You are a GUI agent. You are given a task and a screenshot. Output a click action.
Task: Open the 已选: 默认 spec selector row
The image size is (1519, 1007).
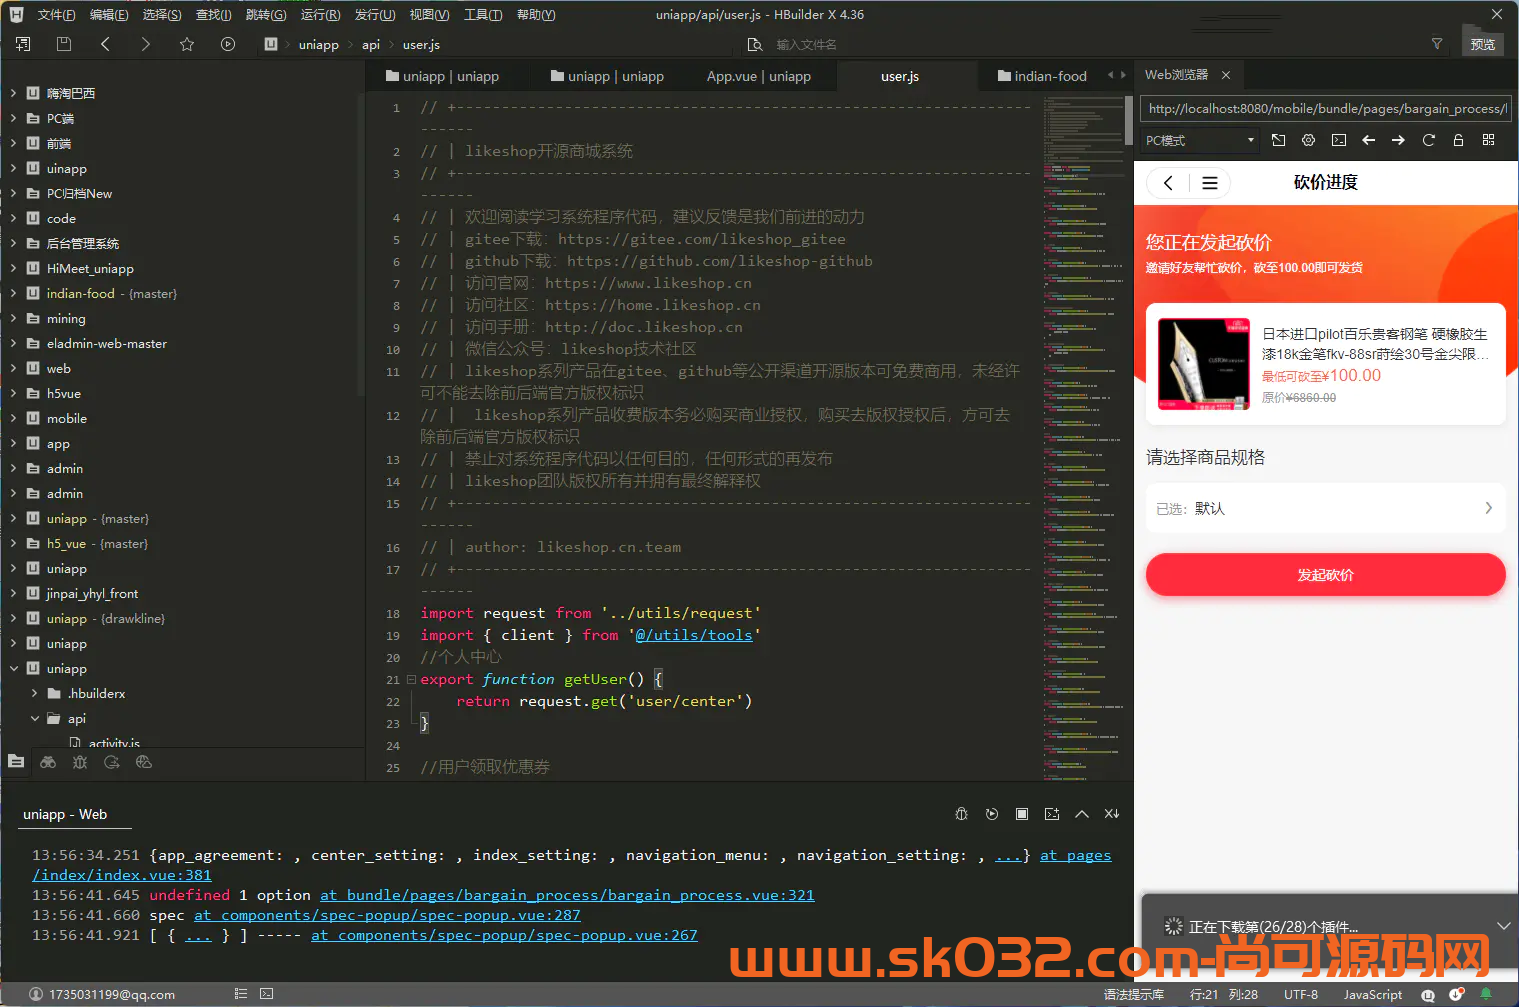(x=1325, y=508)
